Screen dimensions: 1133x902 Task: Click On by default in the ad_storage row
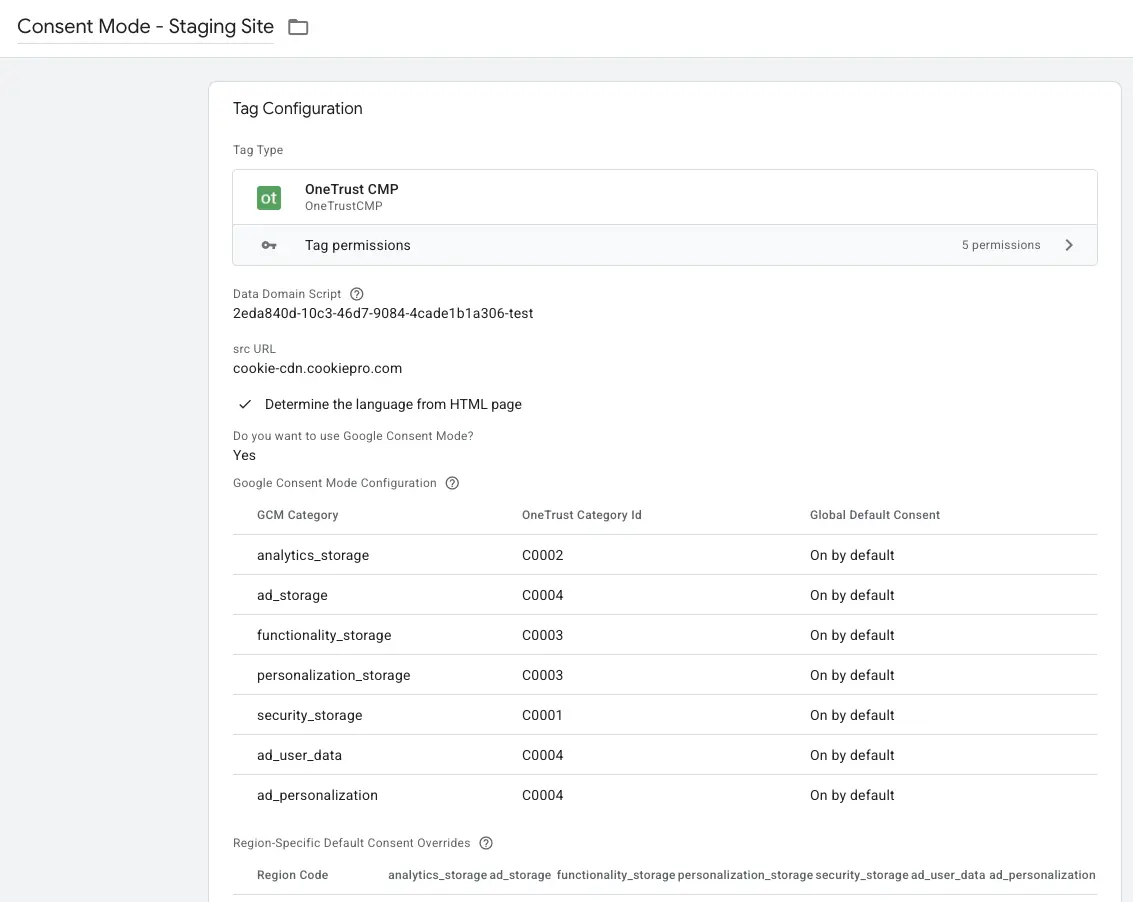pyautogui.click(x=852, y=596)
